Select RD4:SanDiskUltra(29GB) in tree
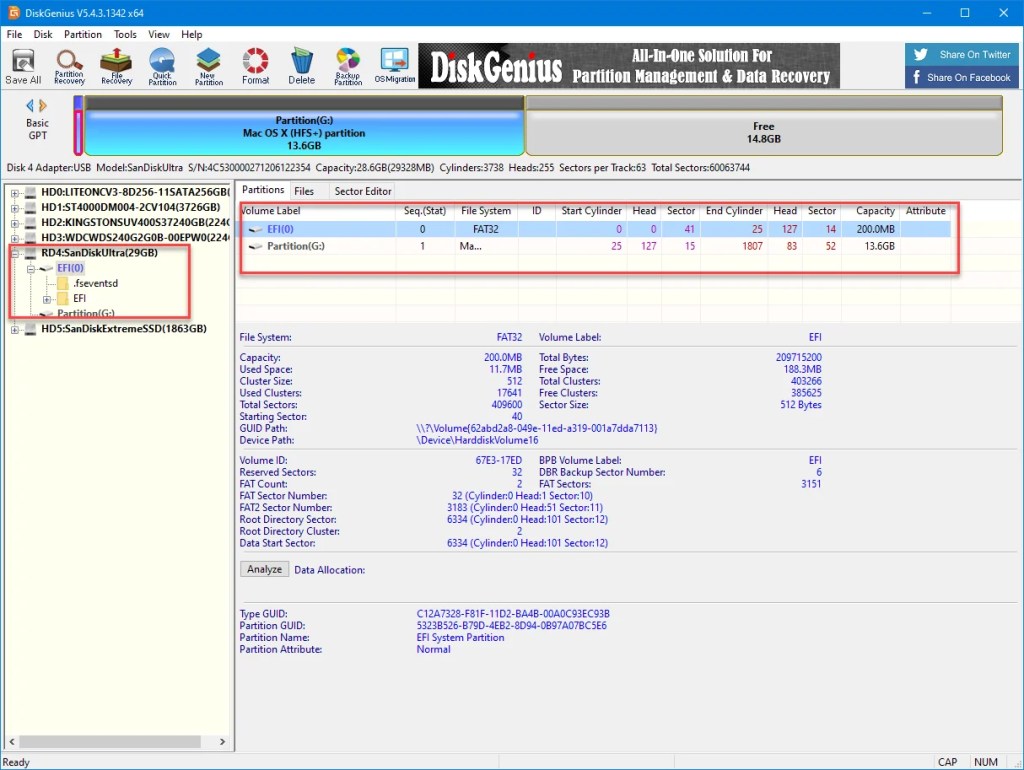This screenshot has width=1024, height=770. tap(99, 253)
